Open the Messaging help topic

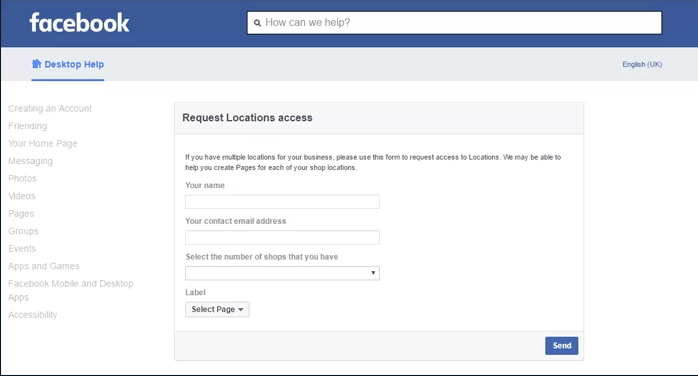30,161
